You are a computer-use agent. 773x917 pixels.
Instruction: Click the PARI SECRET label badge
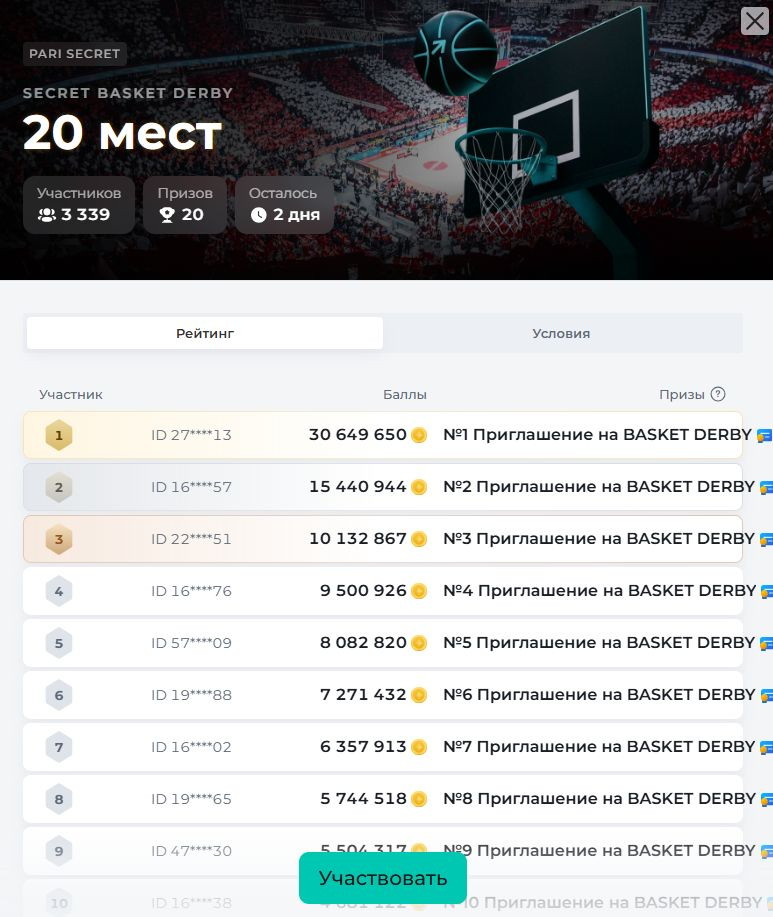[x=74, y=54]
